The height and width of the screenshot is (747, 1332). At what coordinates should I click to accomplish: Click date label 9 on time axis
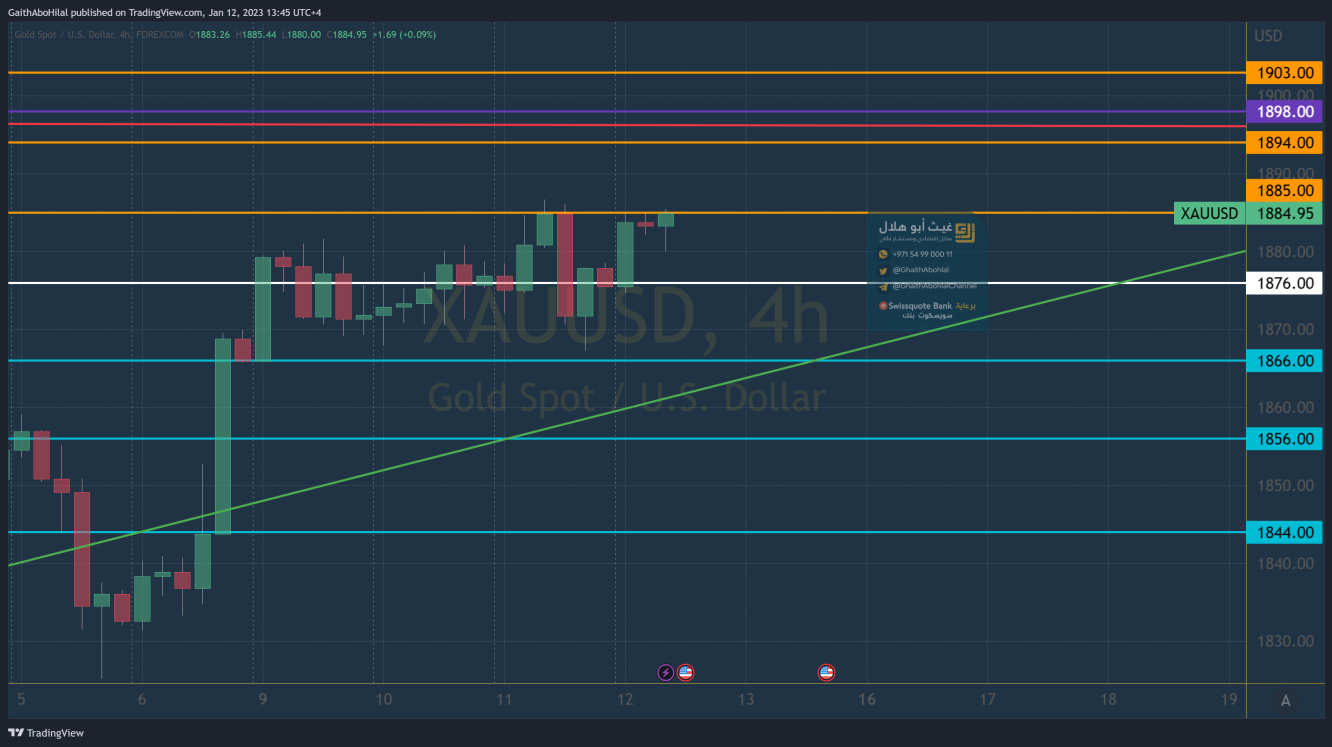tap(261, 700)
